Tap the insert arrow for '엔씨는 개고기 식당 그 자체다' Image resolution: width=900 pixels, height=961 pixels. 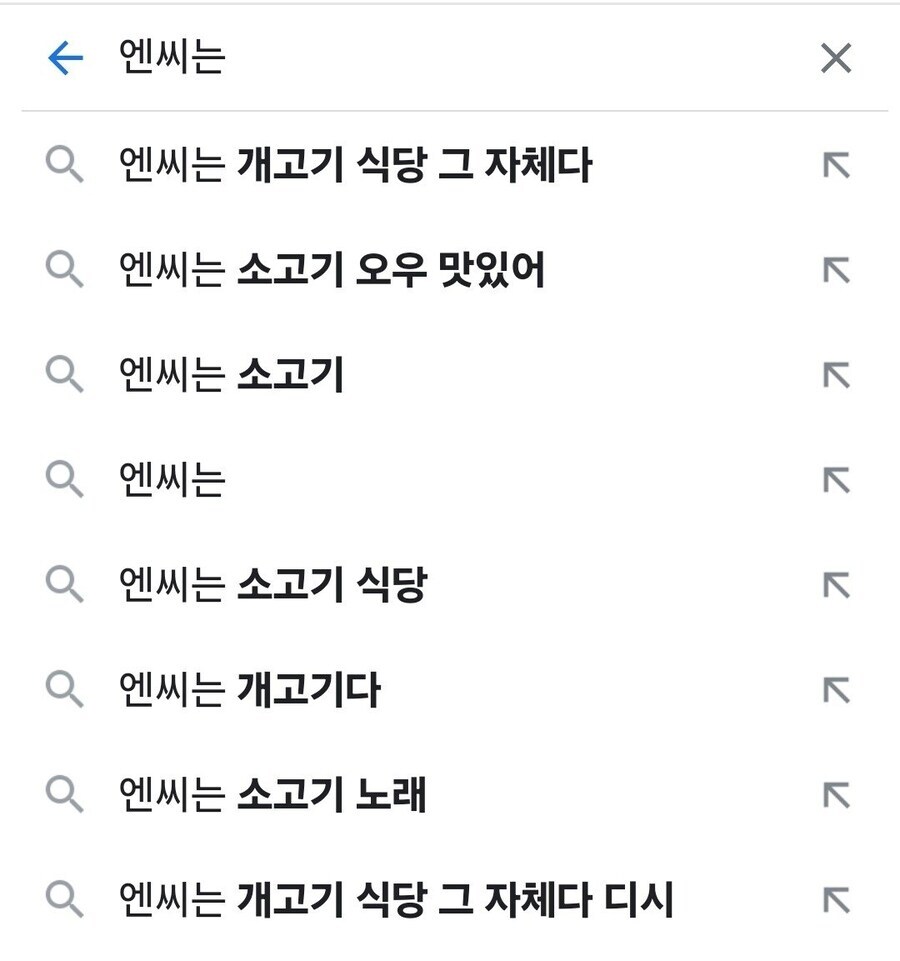(836, 166)
